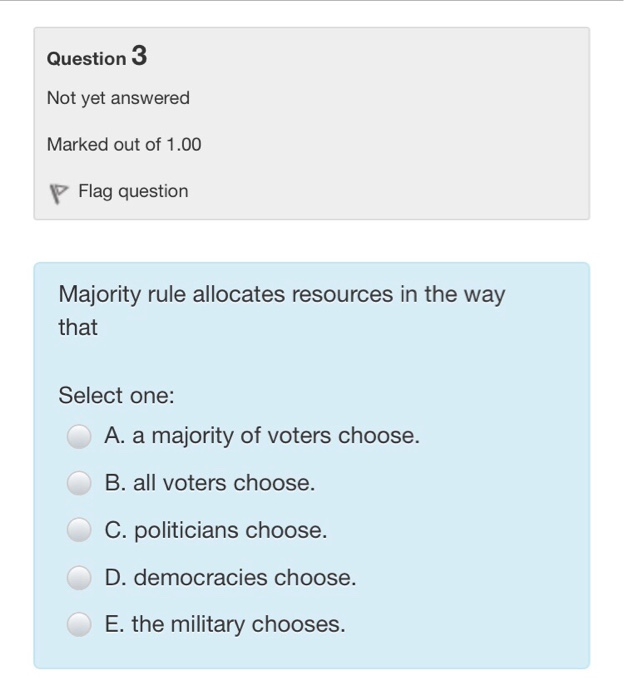Pick the radio button for option D
Viewport: 624px width, 700px height.
pyautogui.click(x=79, y=578)
